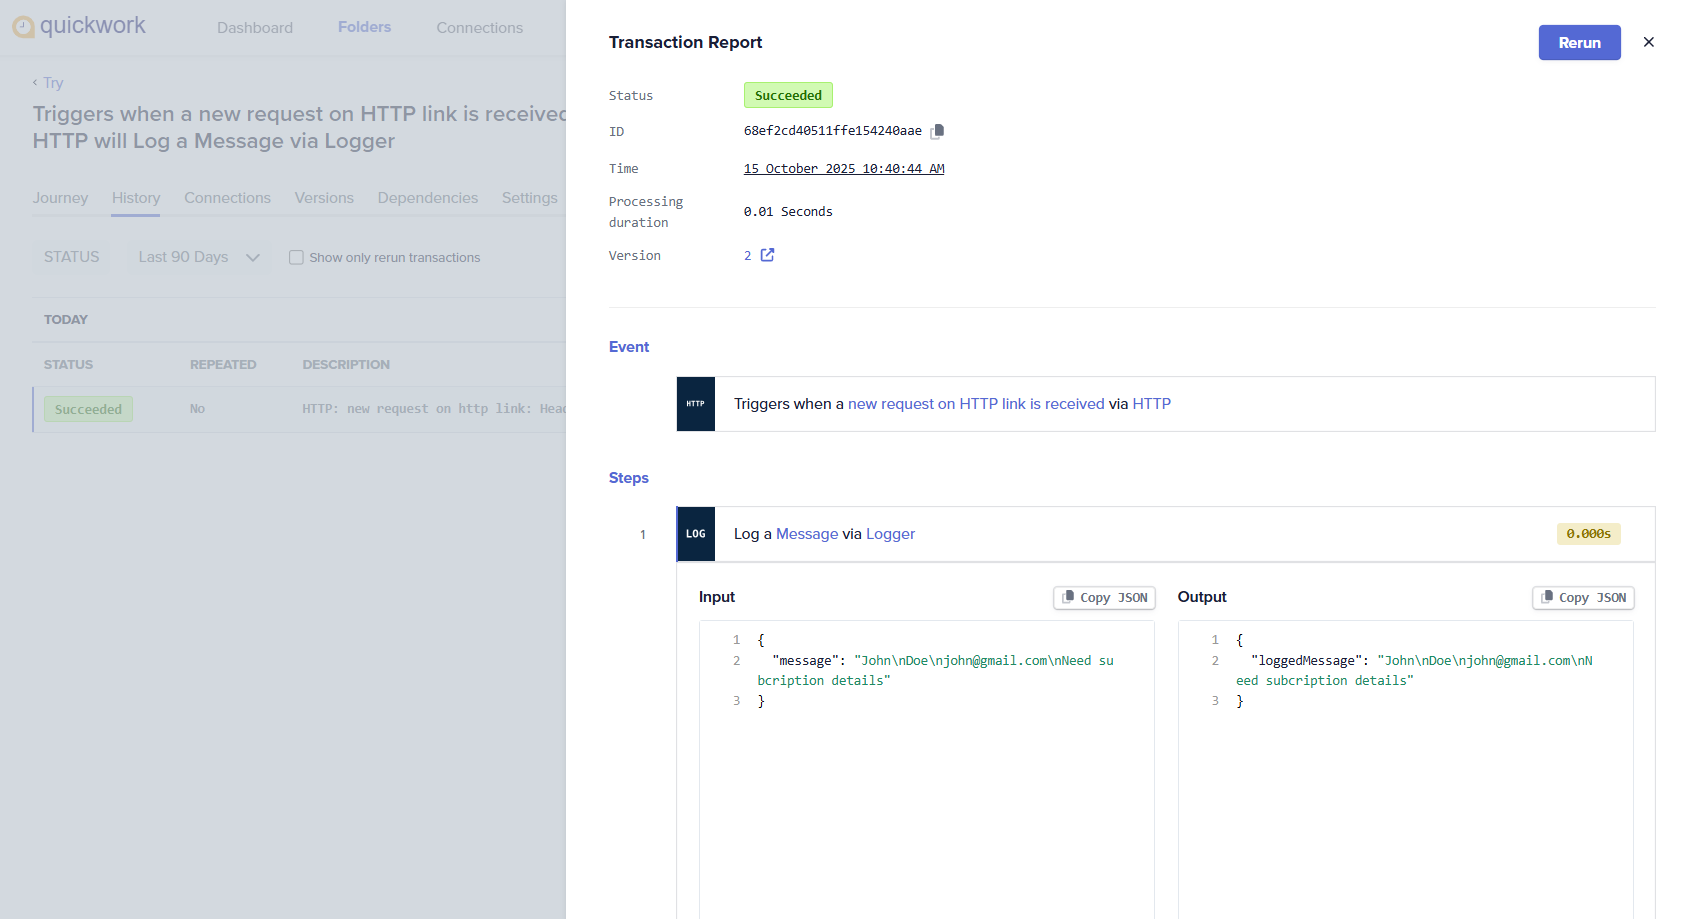Click the quickwork logo icon

[23, 27]
